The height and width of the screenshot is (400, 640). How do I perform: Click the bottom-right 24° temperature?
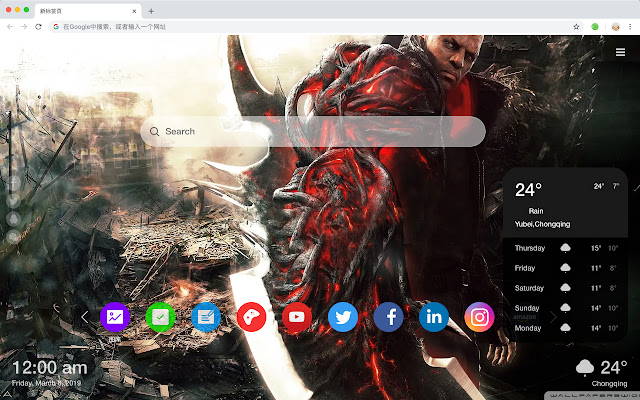tap(614, 368)
